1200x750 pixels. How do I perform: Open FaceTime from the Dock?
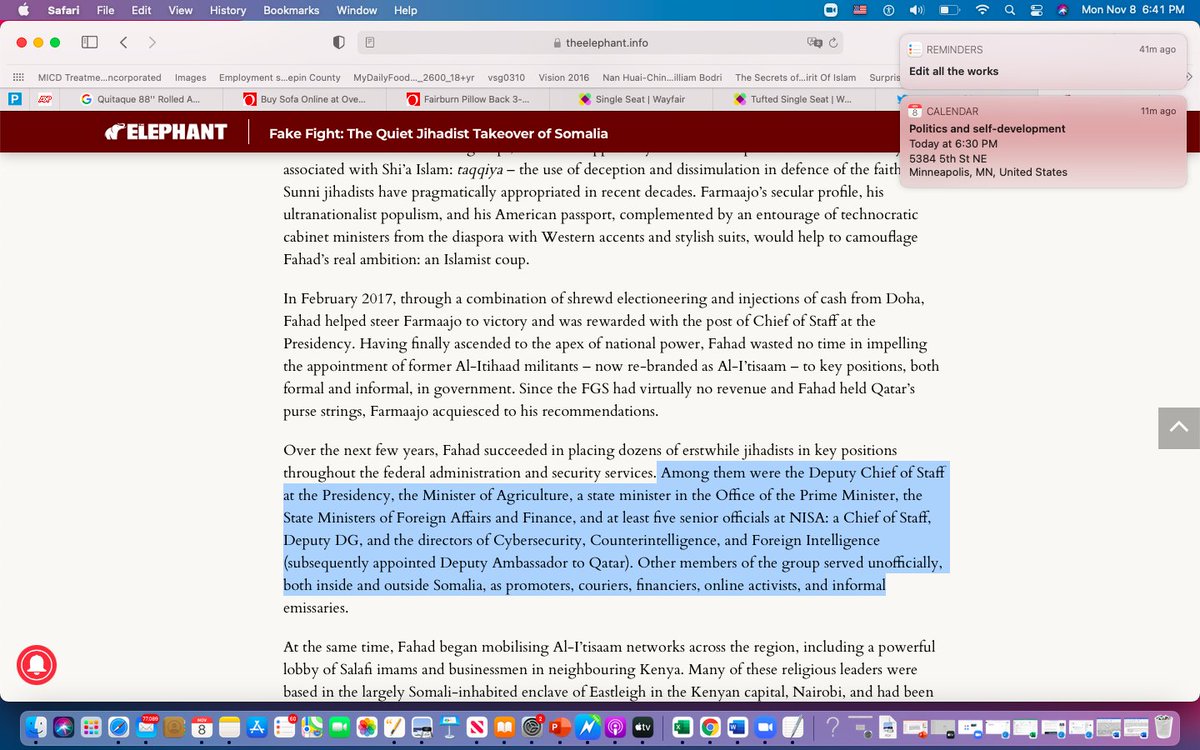point(340,727)
